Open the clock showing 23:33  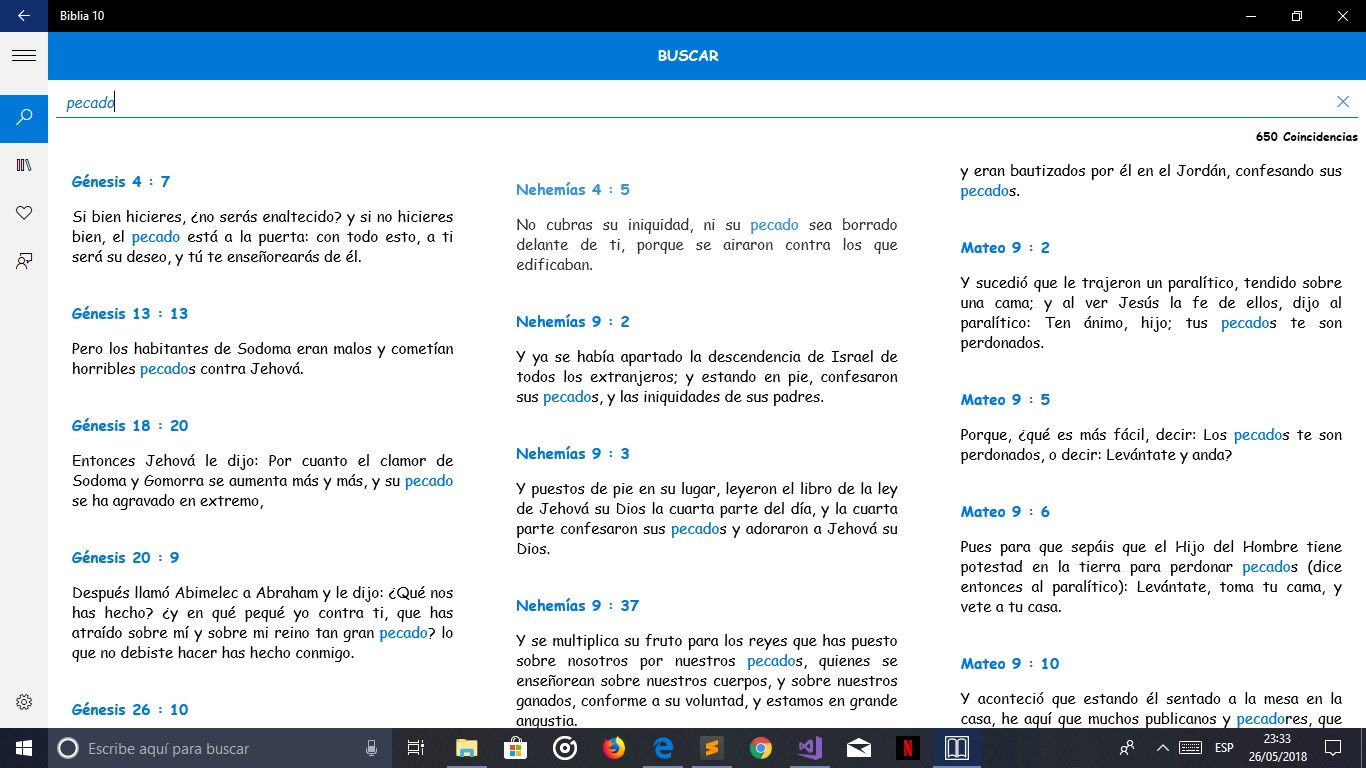pos(1277,748)
